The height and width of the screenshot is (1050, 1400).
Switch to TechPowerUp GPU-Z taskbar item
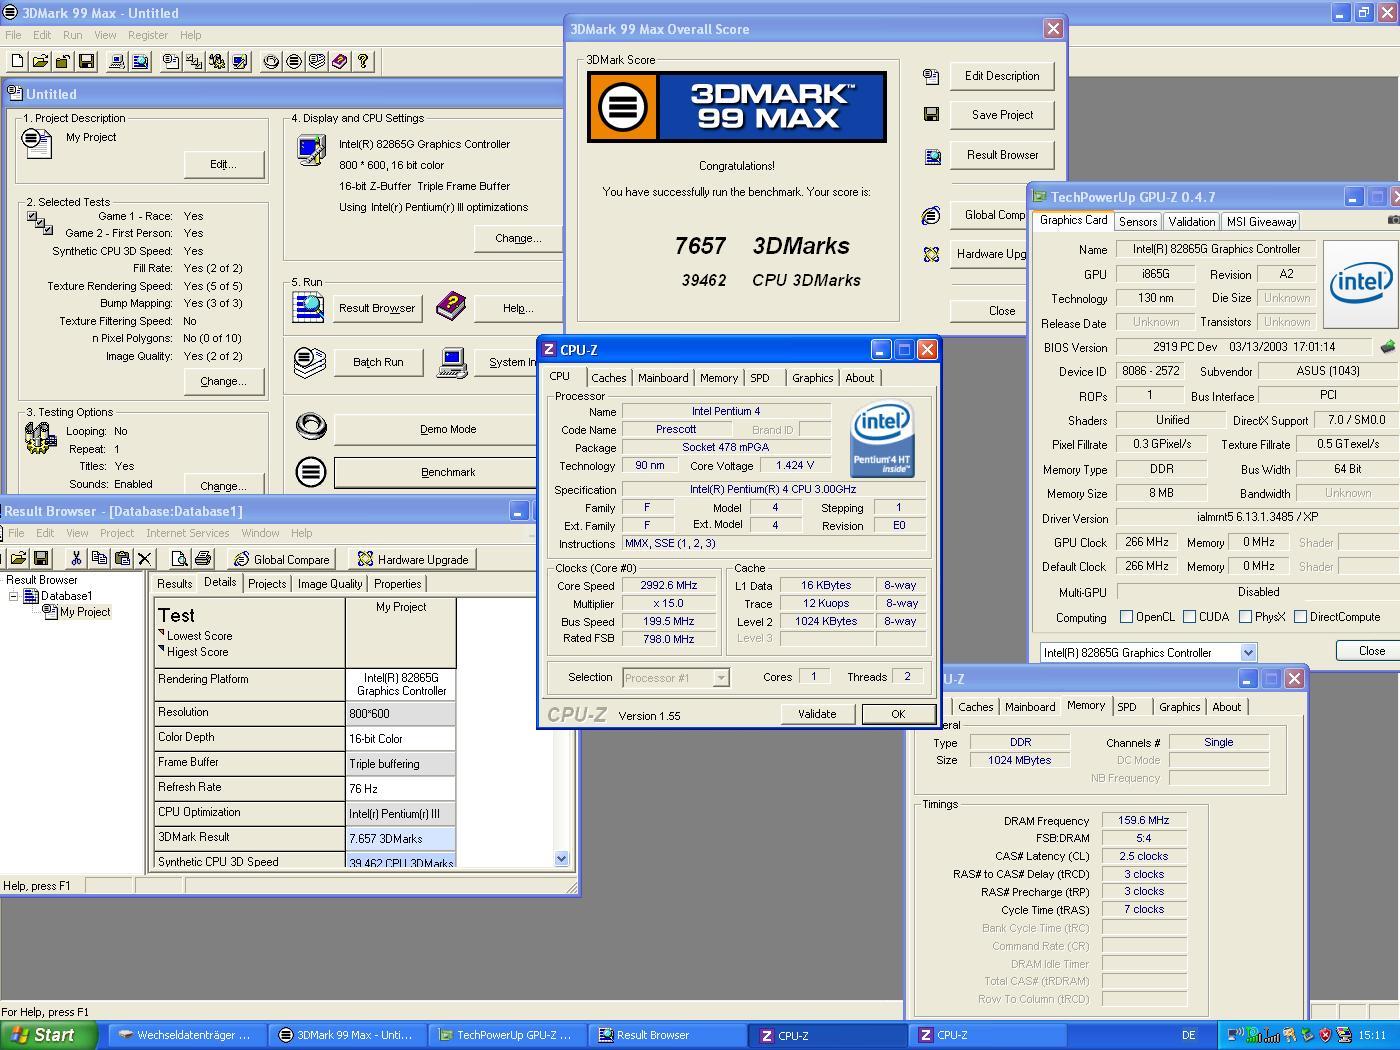coord(505,1035)
